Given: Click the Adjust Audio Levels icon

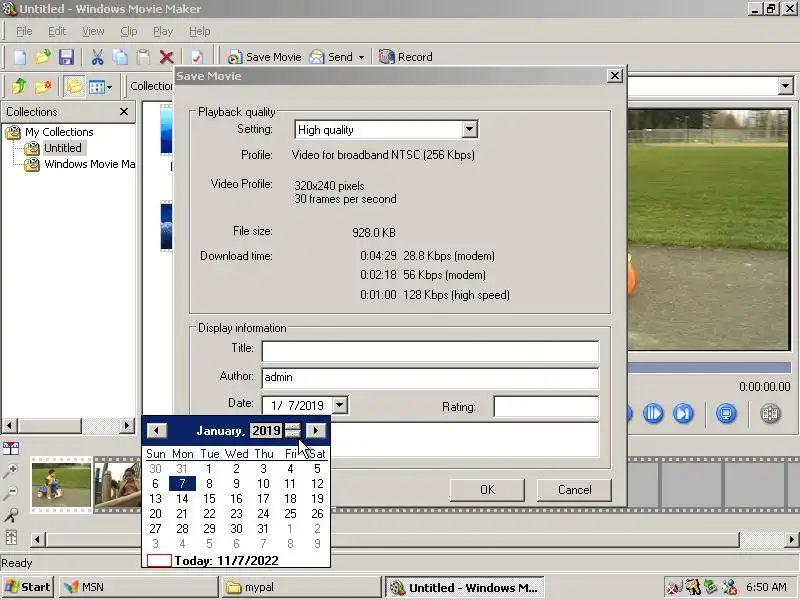Looking at the screenshot, I should point(11,537).
